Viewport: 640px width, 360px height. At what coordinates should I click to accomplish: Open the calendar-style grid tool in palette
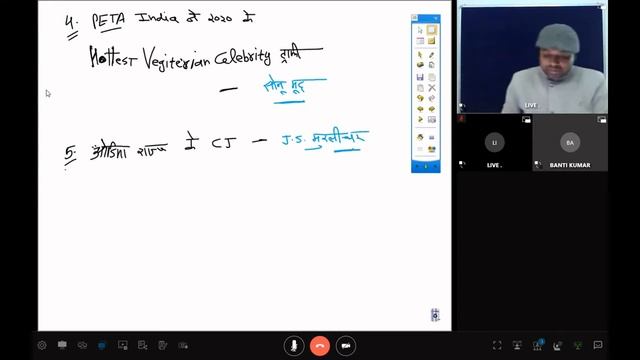(x=420, y=41)
